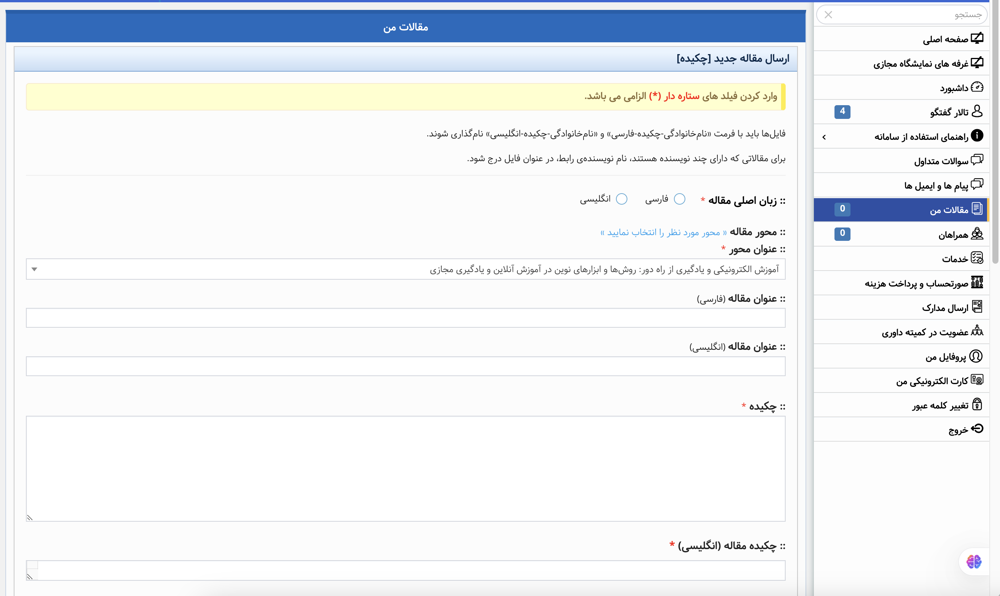The image size is (1000, 596).
Task: Click the تالار گفتگو user icon
Action: 976,112
